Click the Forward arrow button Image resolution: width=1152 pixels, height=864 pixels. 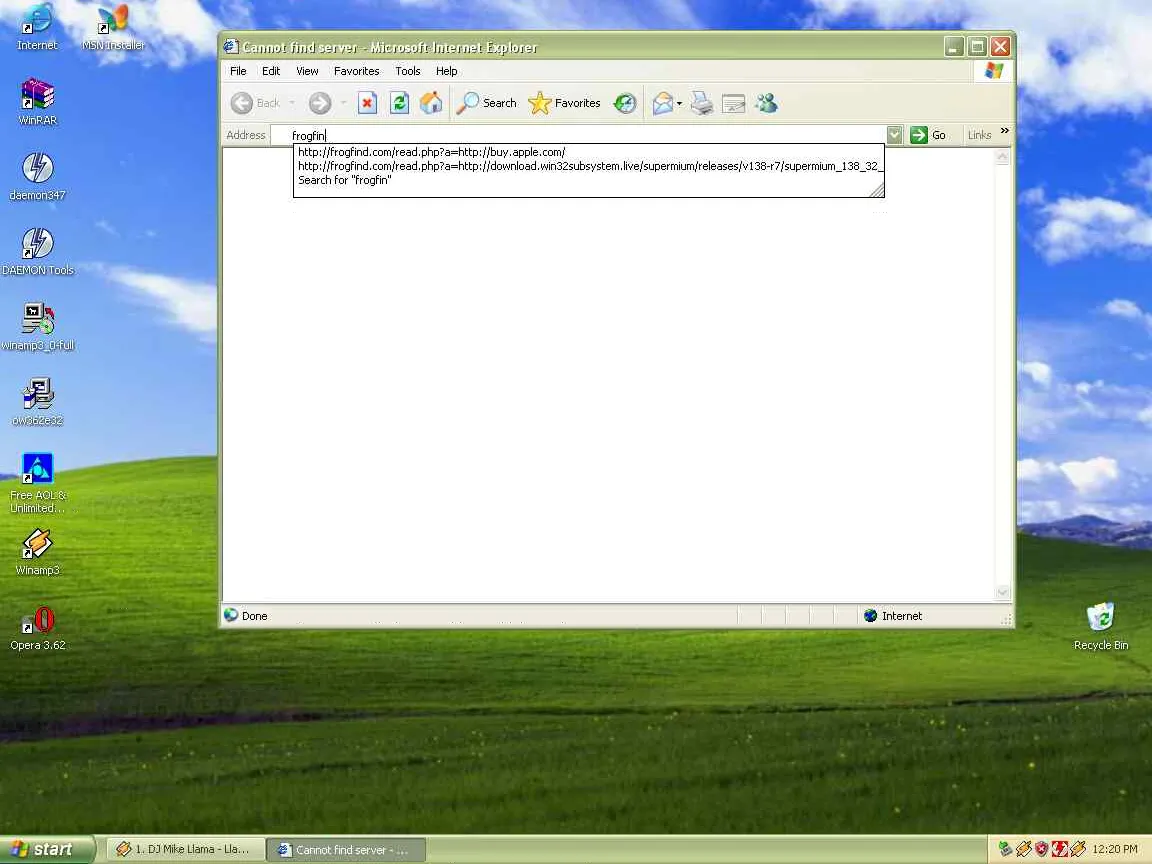320,103
